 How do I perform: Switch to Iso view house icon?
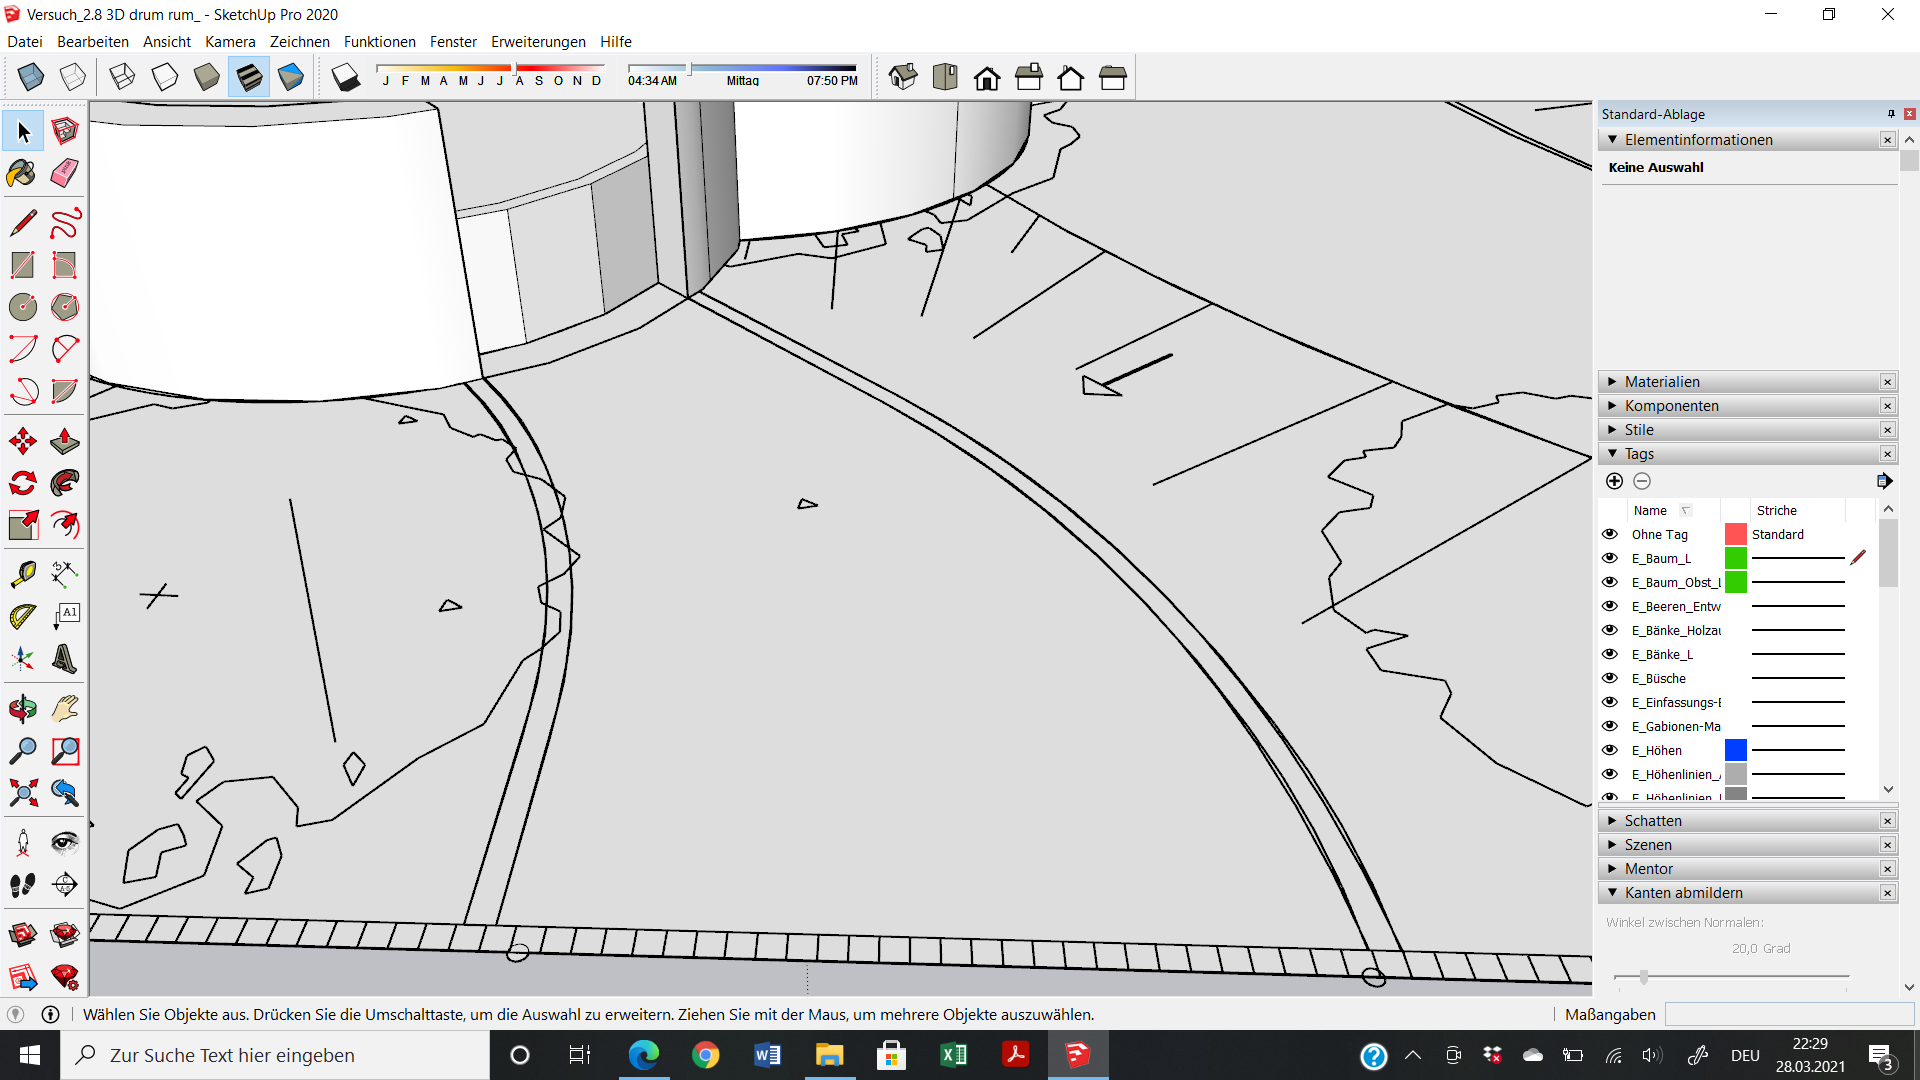tap(903, 77)
